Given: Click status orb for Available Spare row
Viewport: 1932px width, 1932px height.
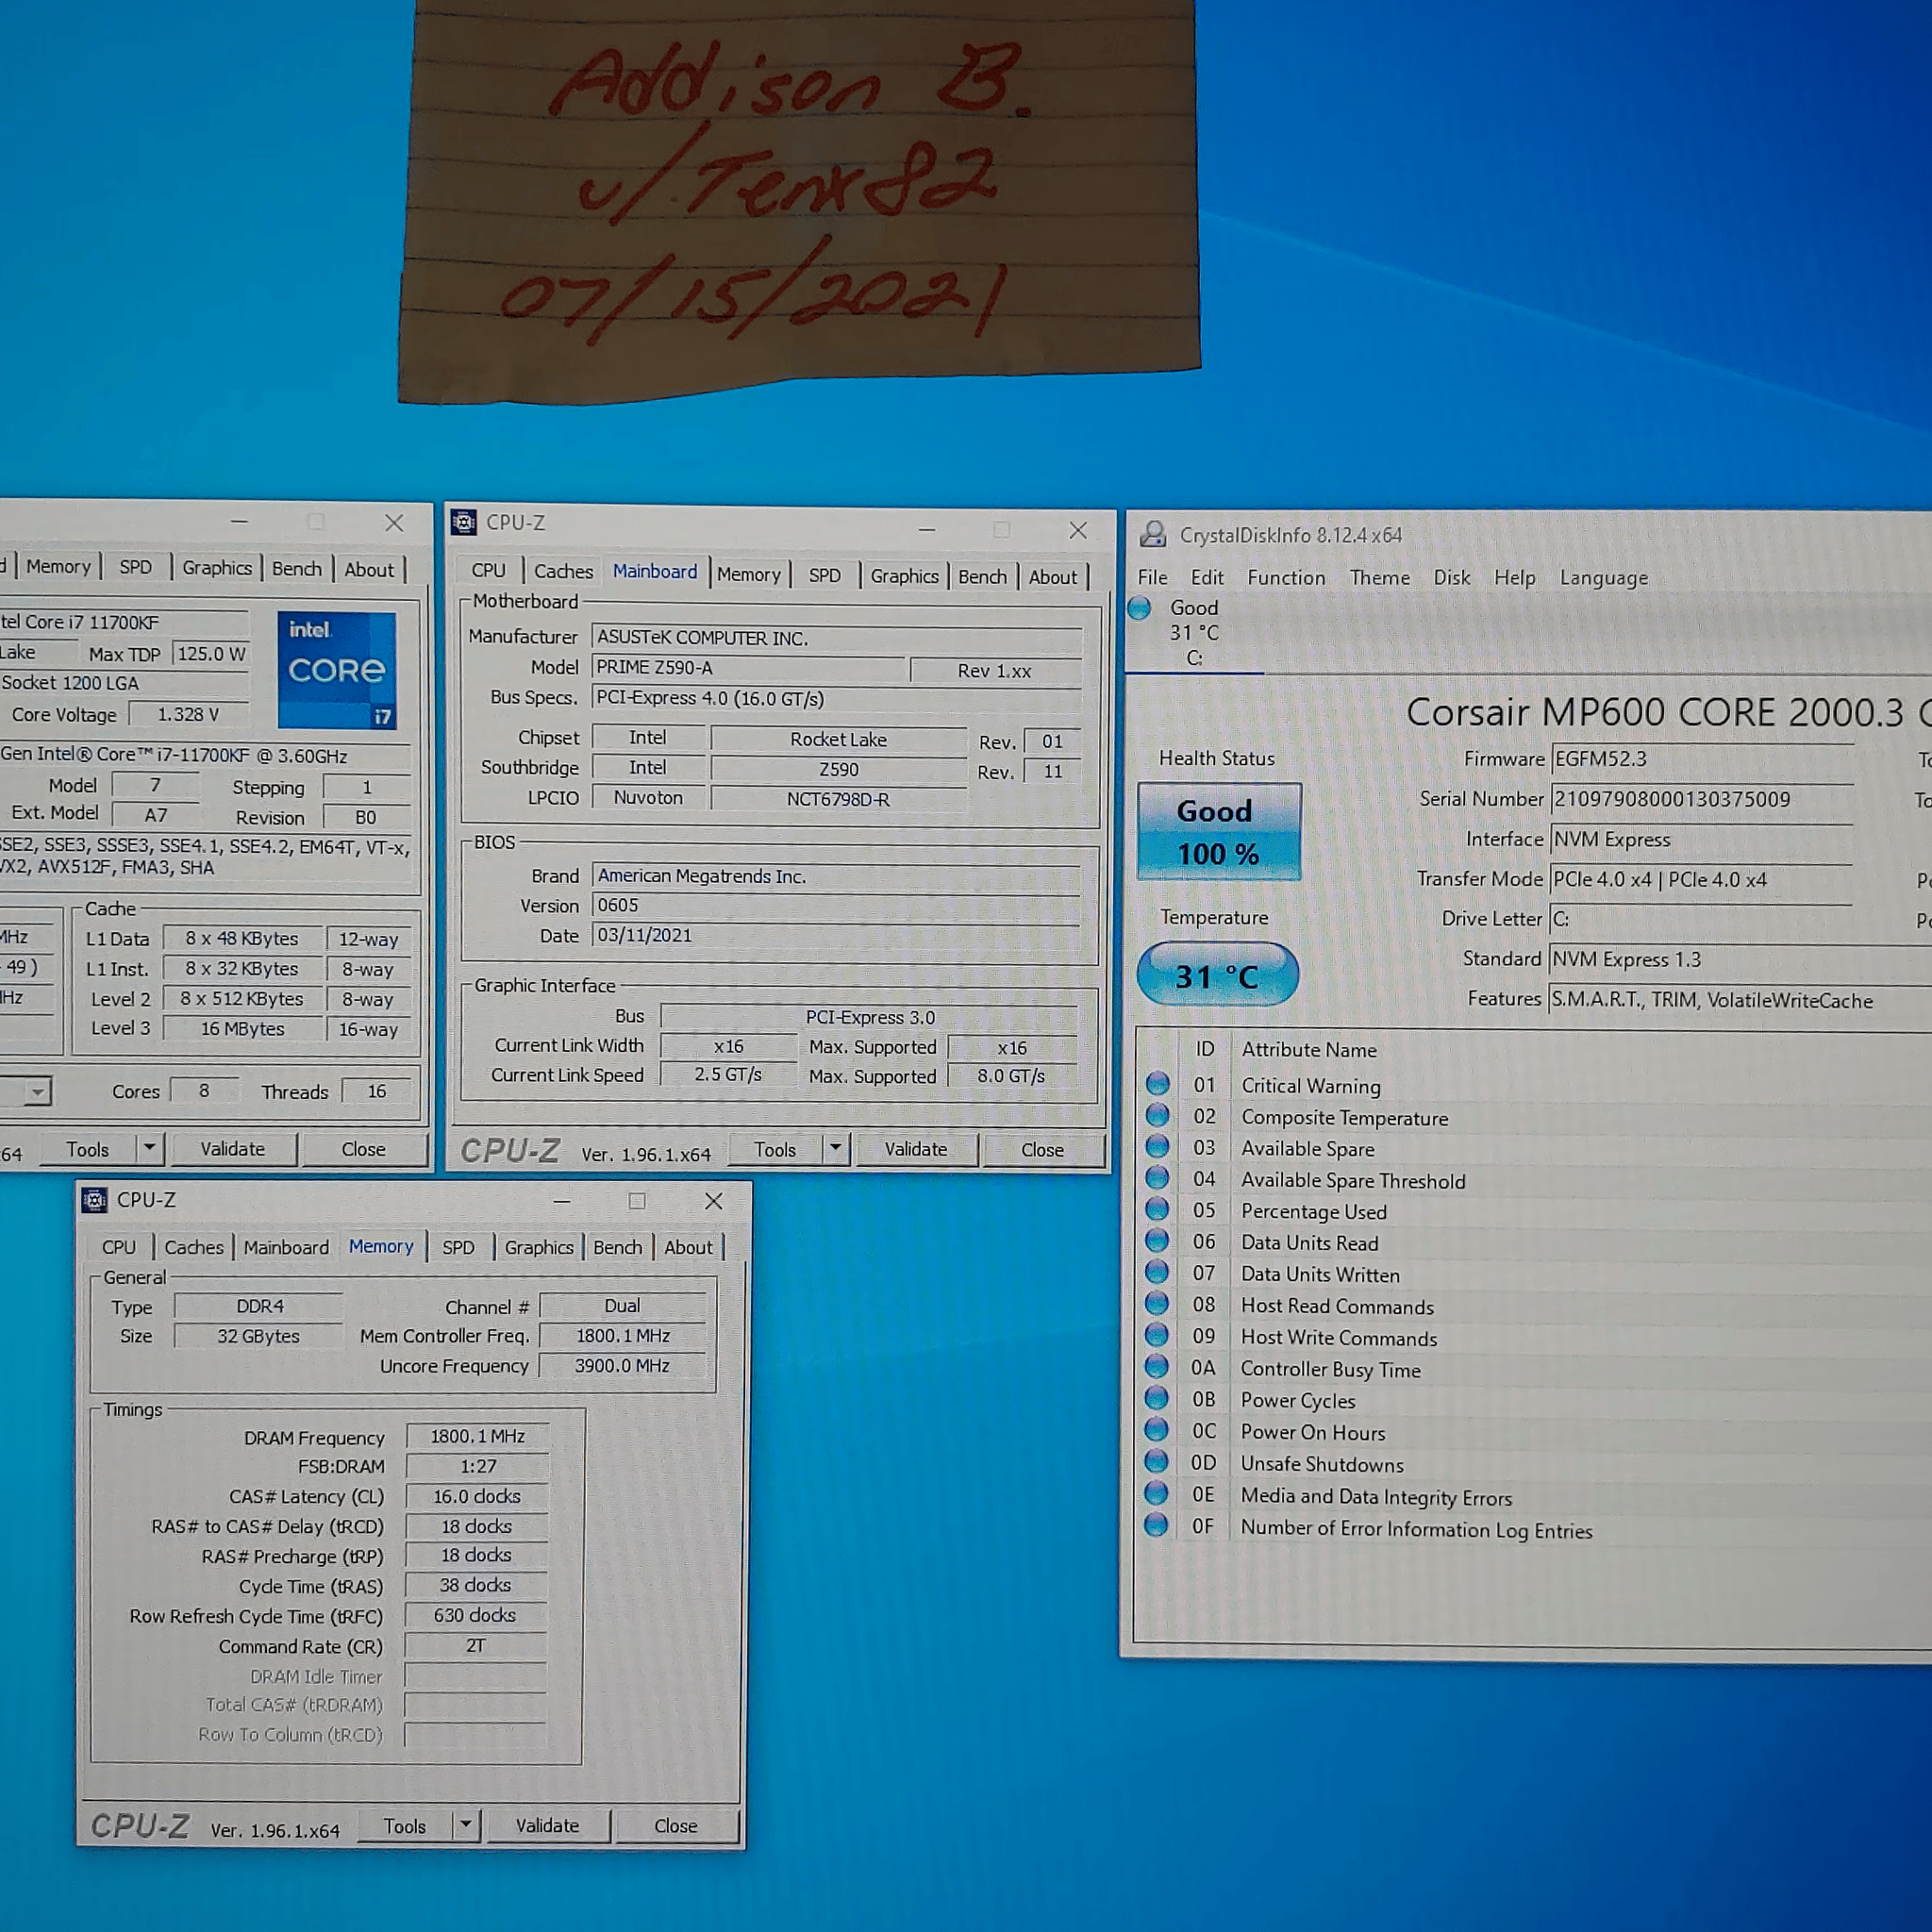Looking at the screenshot, I should 1157,1147.
